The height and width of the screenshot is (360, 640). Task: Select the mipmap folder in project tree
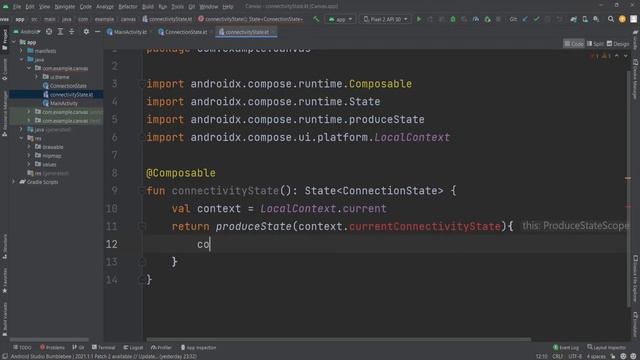point(48,156)
